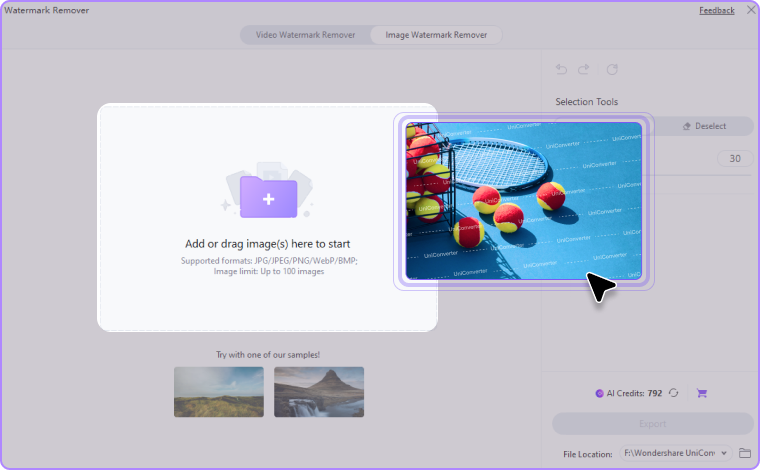Click the reset/refresh icon beside redo
This screenshot has height=470, width=760.
click(612, 69)
